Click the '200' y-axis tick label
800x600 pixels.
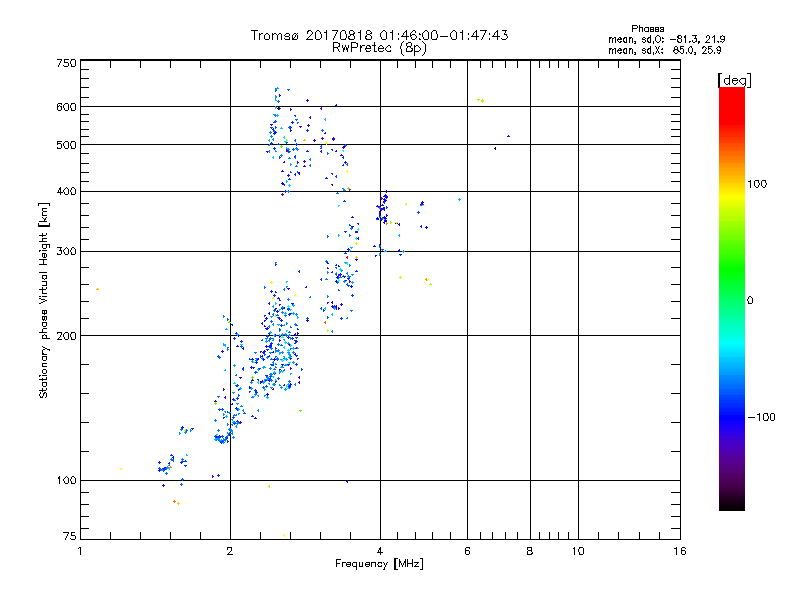[x=66, y=336]
